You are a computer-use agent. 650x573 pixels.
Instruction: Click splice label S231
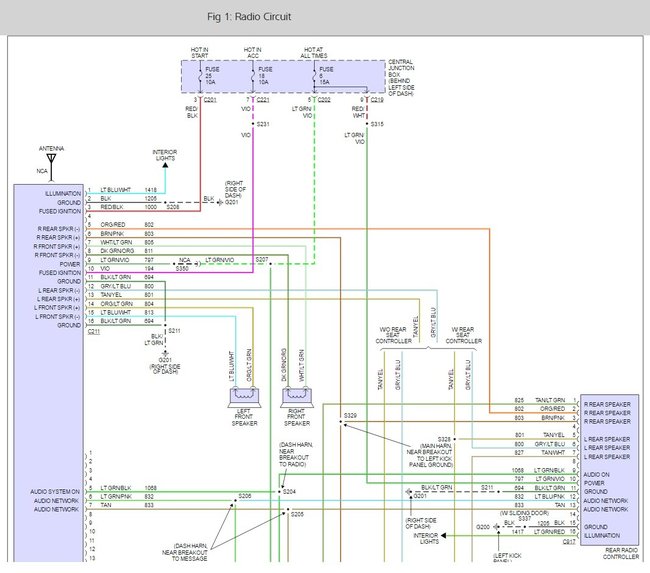pos(263,124)
